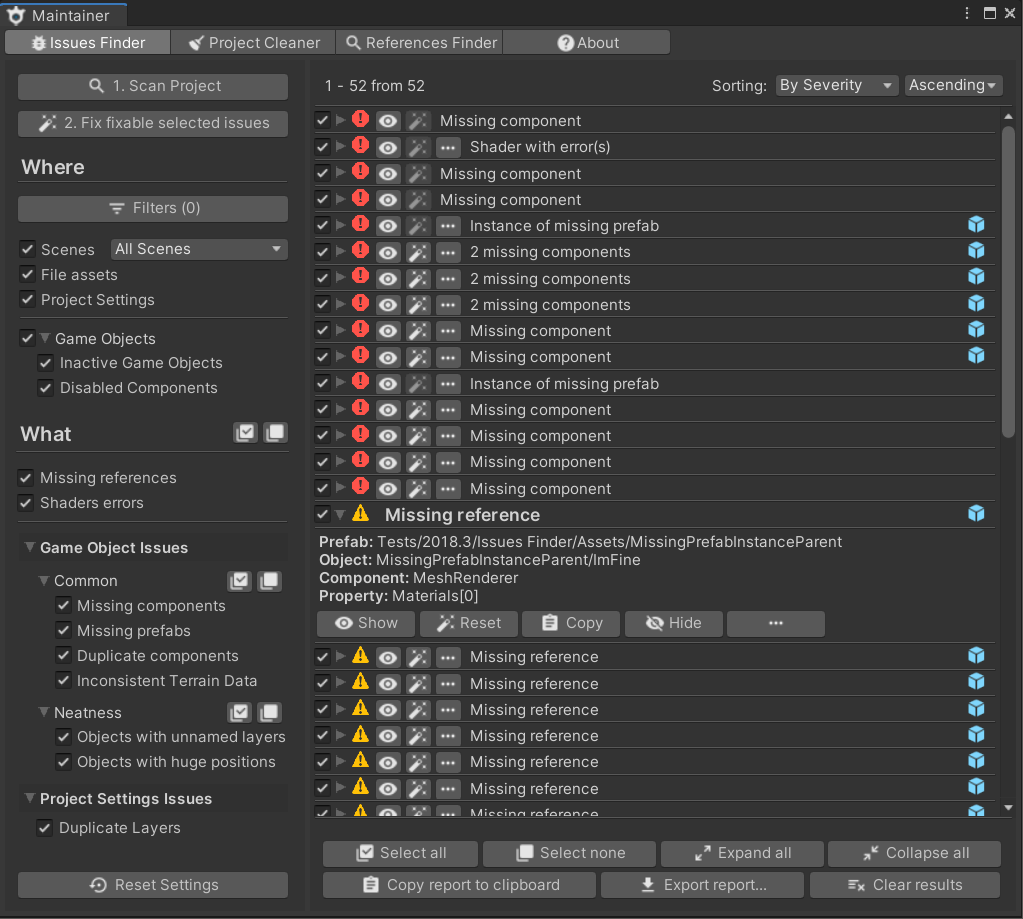Uncheck Duplicate Layers

pyautogui.click(x=44, y=828)
